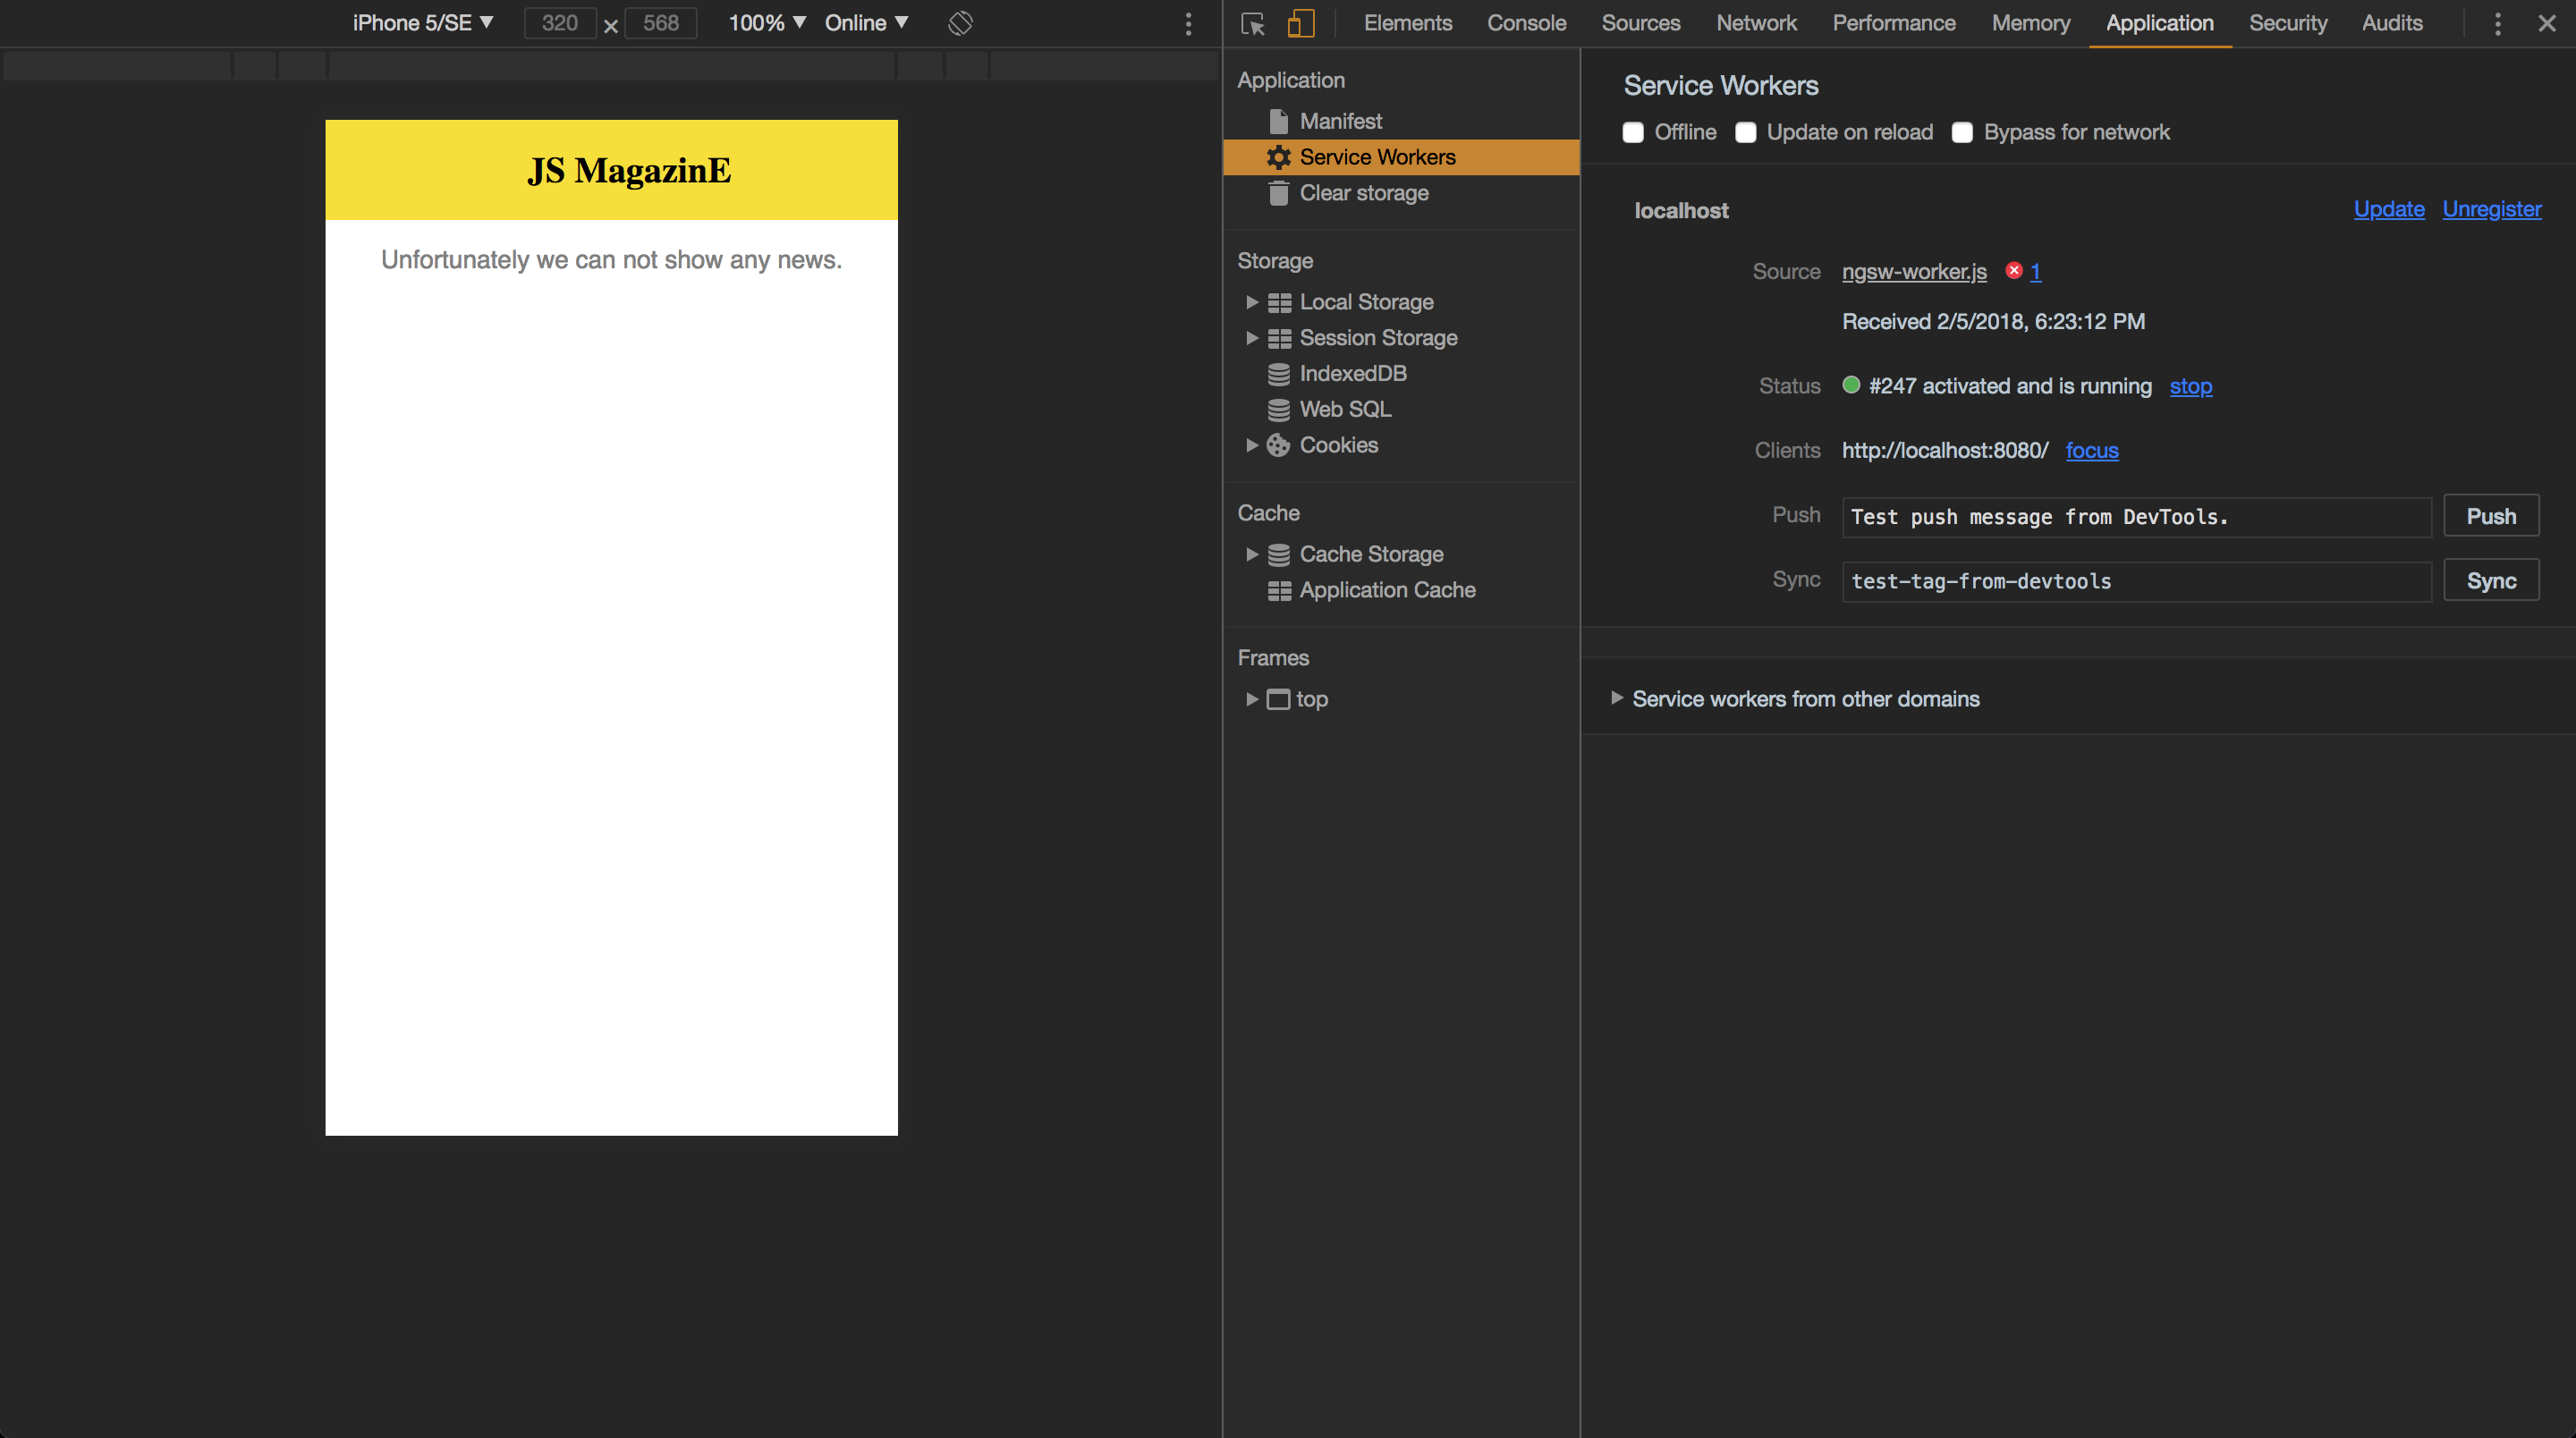Image resolution: width=2576 pixels, height=1438 pixels.
Task: Select the Manifest item with document icon
Action: (x=1278, y=121)
